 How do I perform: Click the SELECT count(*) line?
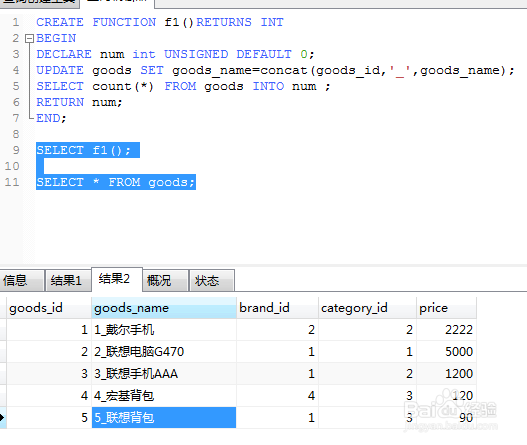click(x=183, y=86)
